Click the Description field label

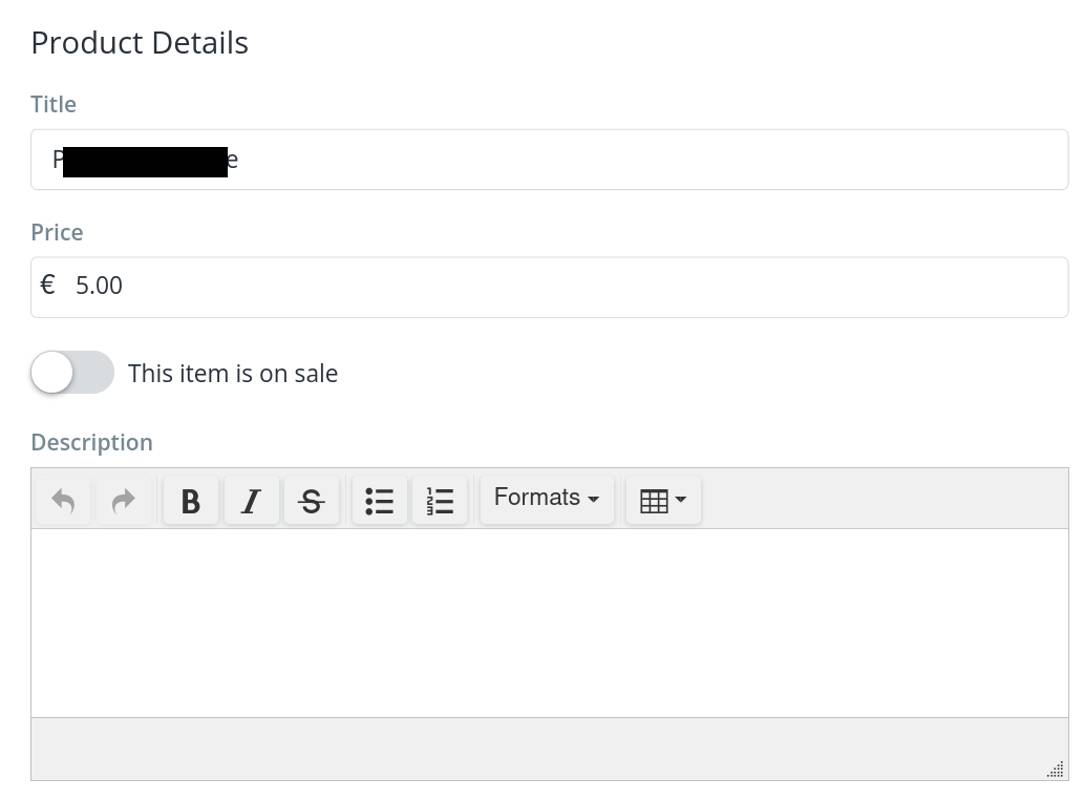[92, 442]
